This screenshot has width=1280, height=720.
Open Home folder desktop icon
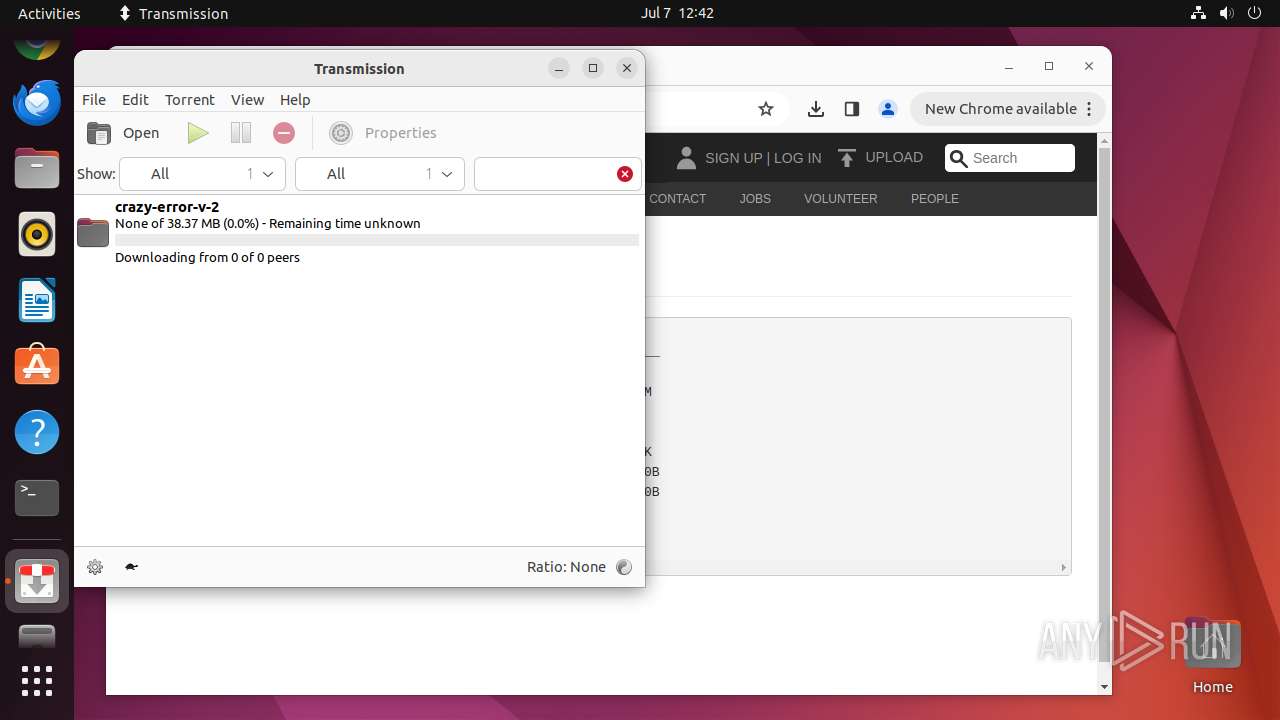point(1212,655)
